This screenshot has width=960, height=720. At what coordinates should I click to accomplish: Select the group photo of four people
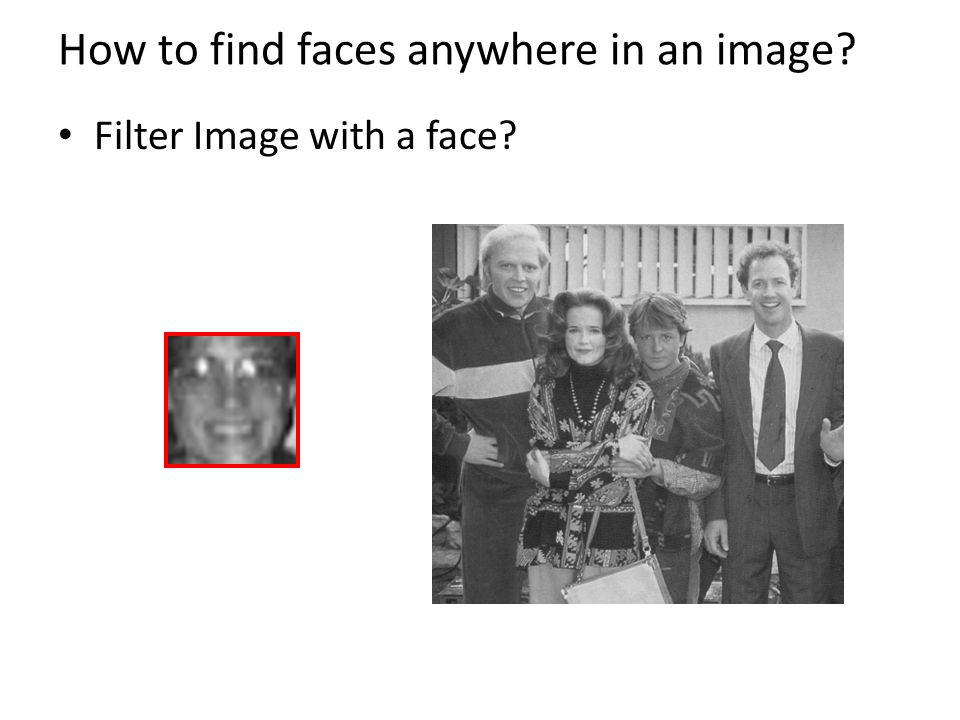(637, 414)
